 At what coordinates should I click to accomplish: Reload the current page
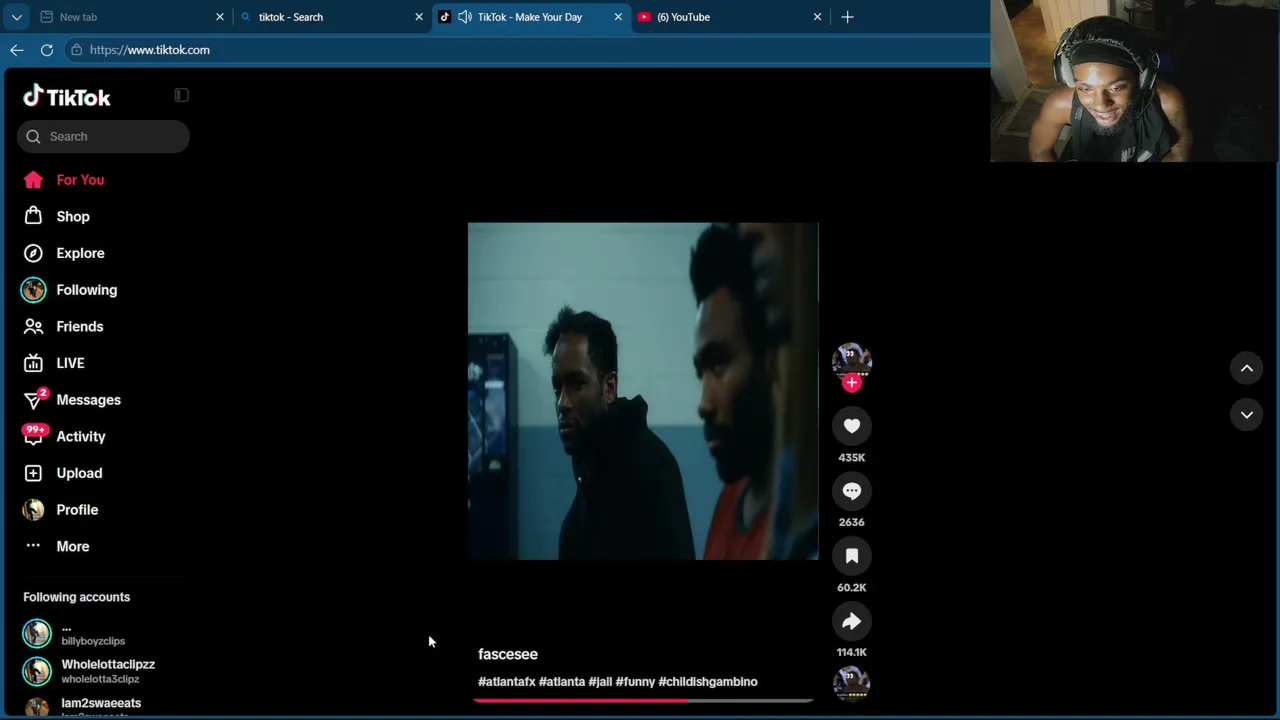47,50
